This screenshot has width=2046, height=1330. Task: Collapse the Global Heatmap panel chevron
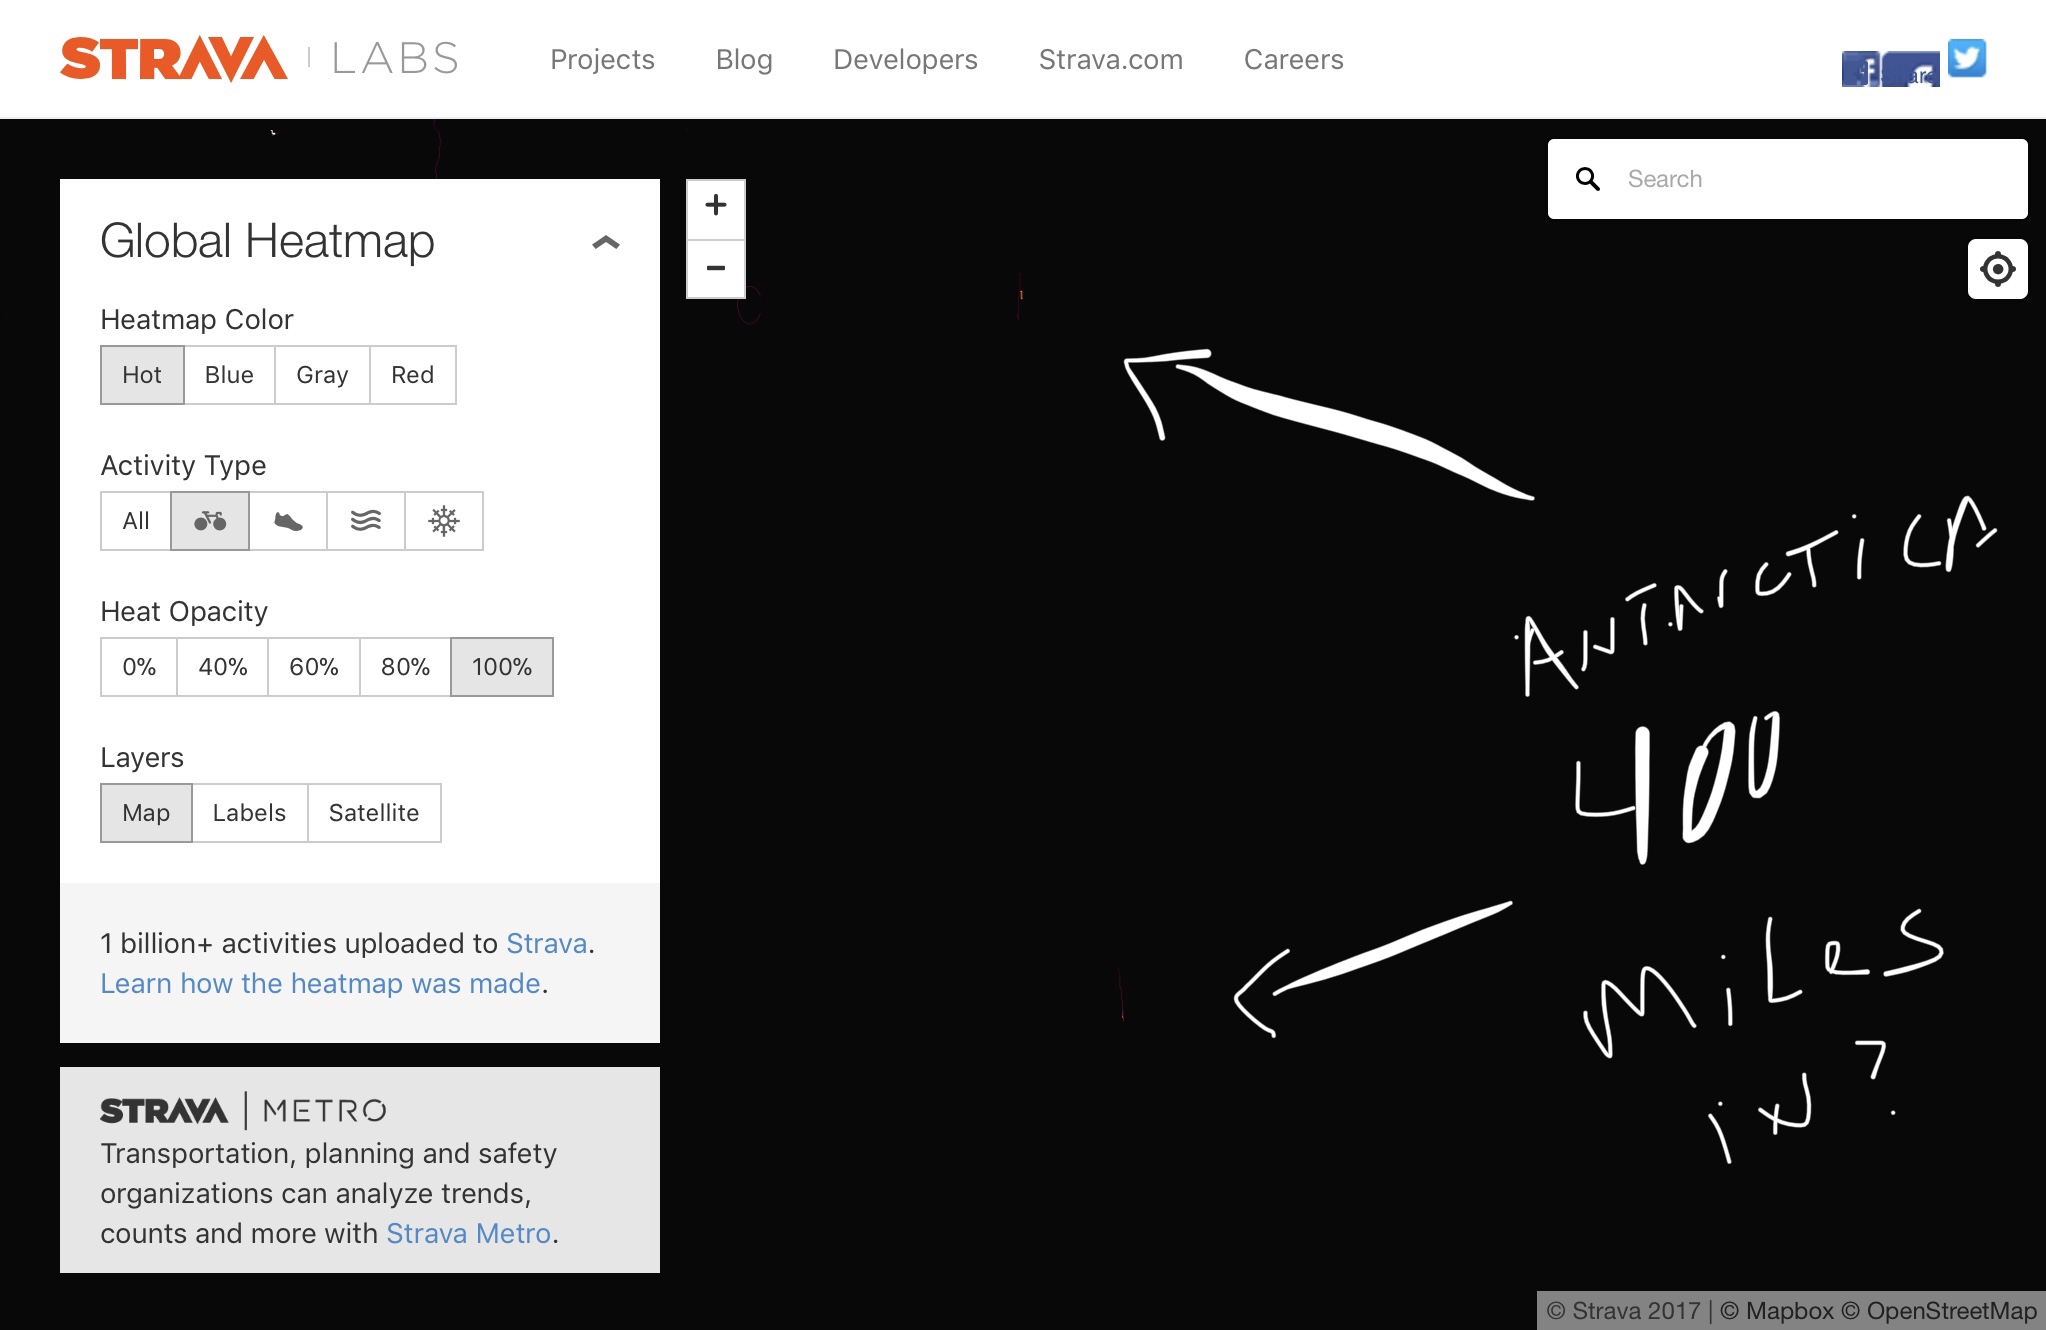pos(606,242)
